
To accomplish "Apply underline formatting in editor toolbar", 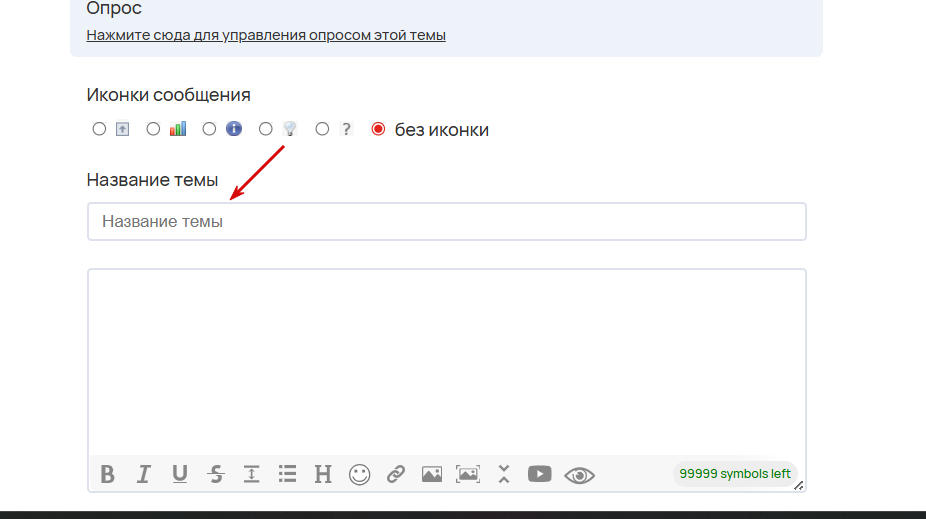I will [x=180, y=474].
